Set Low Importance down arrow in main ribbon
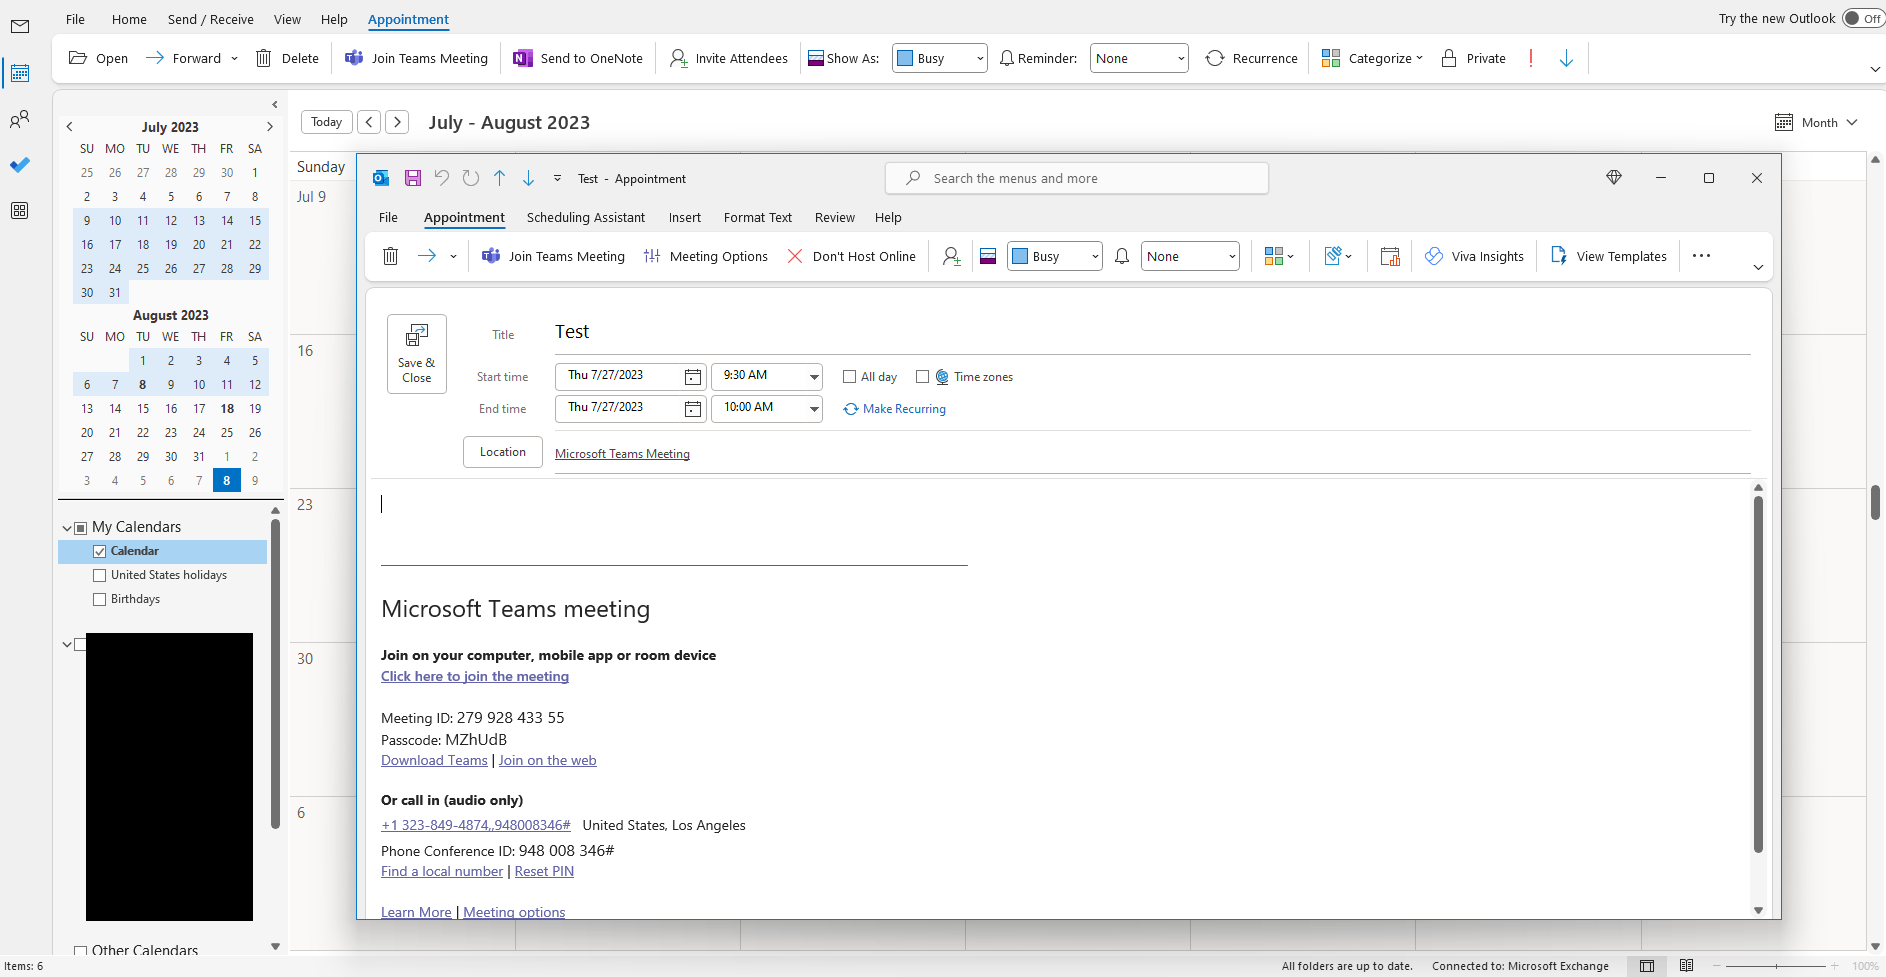 1566,58
